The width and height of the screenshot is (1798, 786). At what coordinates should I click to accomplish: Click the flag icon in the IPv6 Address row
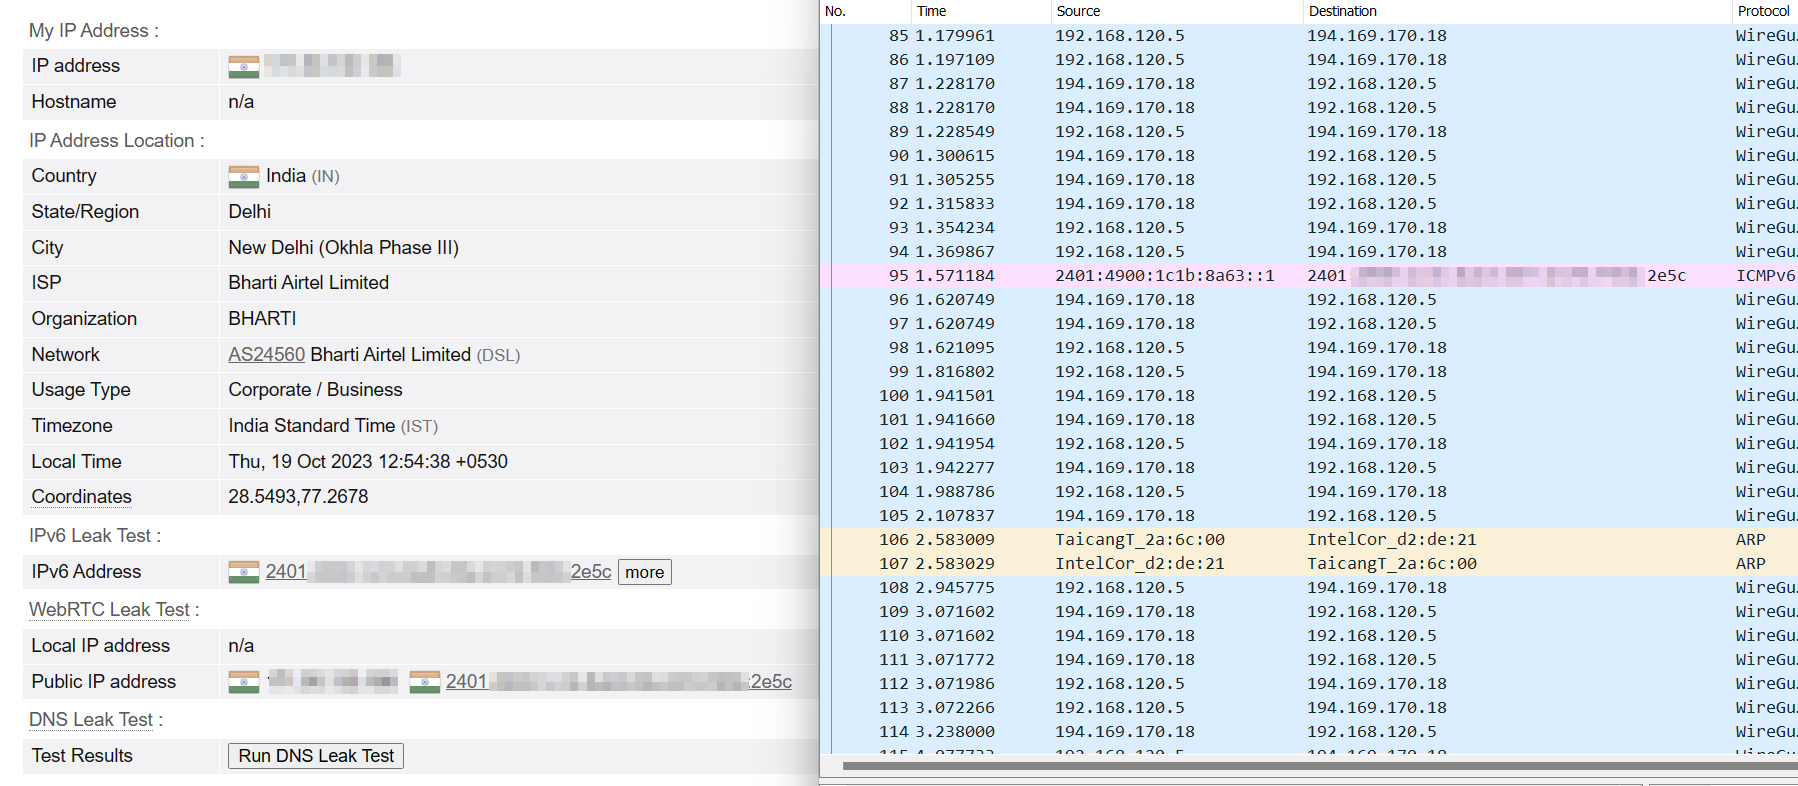(243, 572)
